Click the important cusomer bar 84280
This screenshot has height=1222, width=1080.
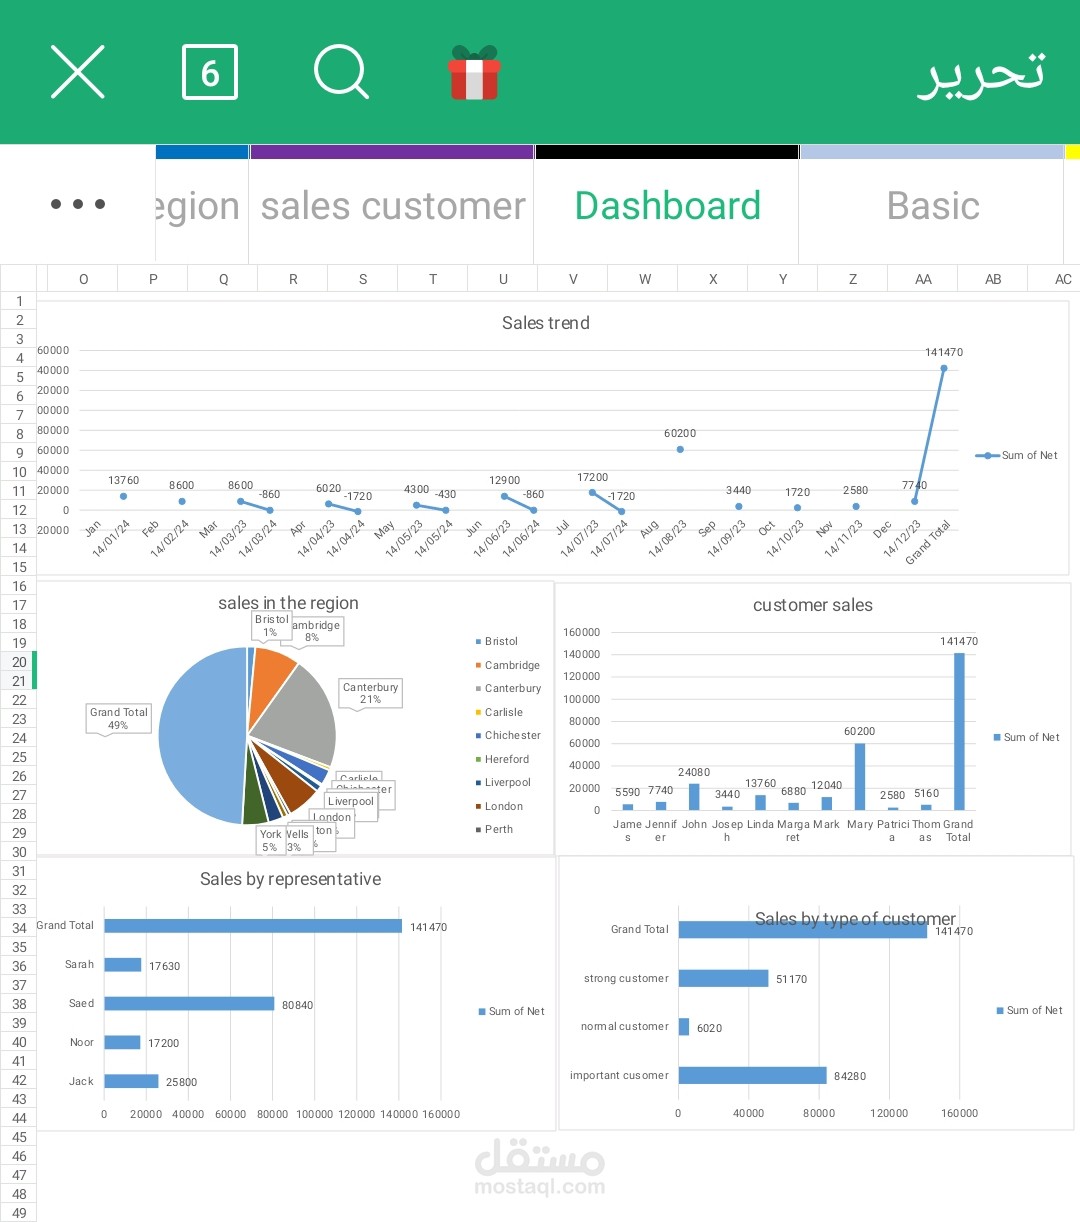(x=753, y=1075)
